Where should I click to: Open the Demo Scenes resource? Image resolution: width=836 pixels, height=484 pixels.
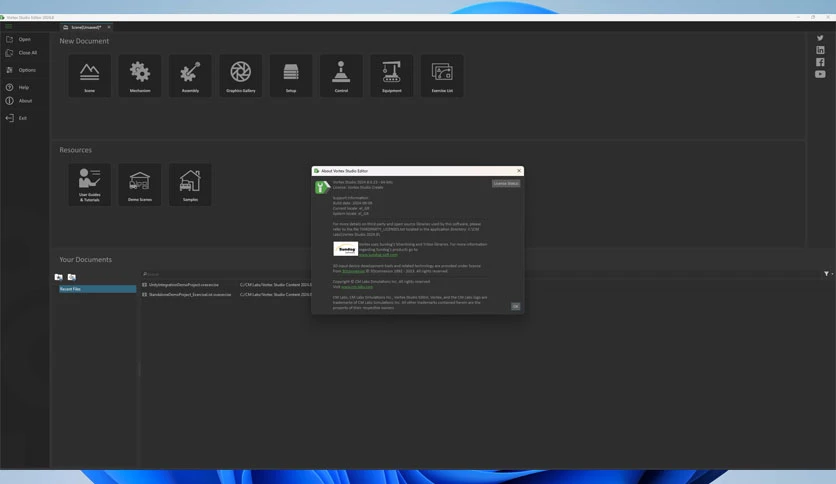pos(140,184)
